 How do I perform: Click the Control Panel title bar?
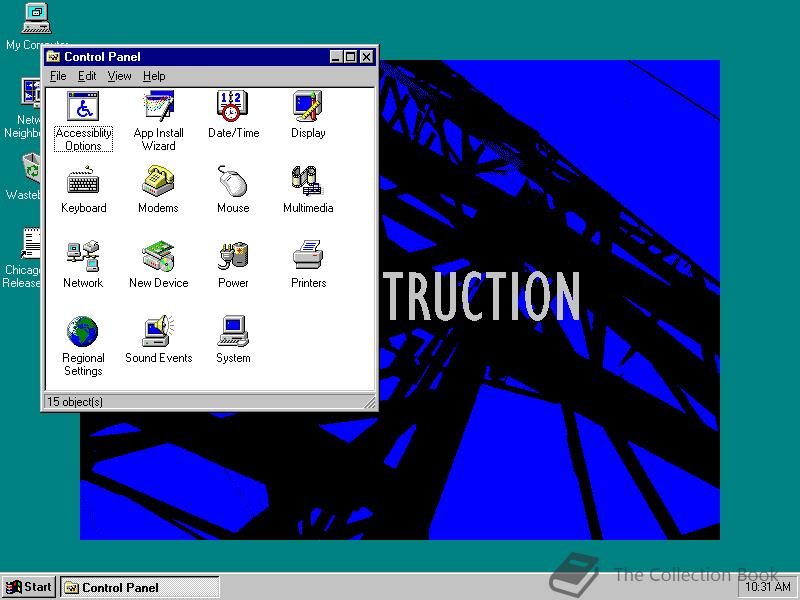(210, 57)
